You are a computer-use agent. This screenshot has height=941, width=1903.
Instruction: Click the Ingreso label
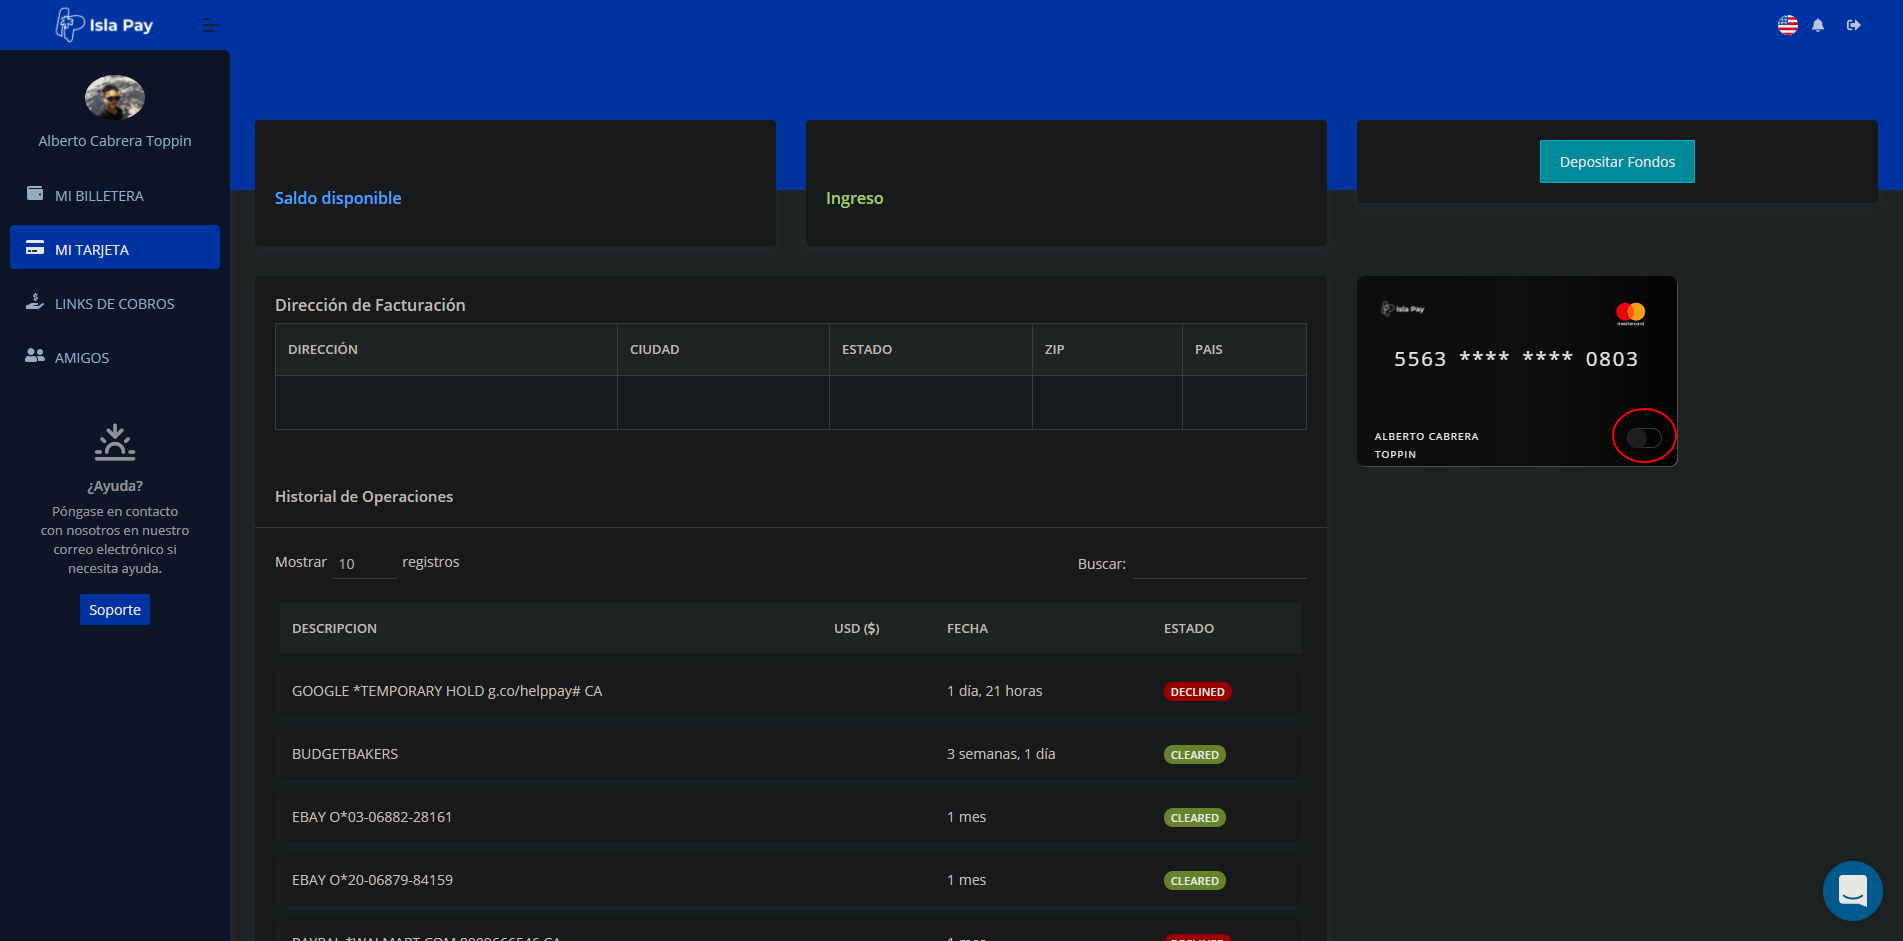point(854,198)
